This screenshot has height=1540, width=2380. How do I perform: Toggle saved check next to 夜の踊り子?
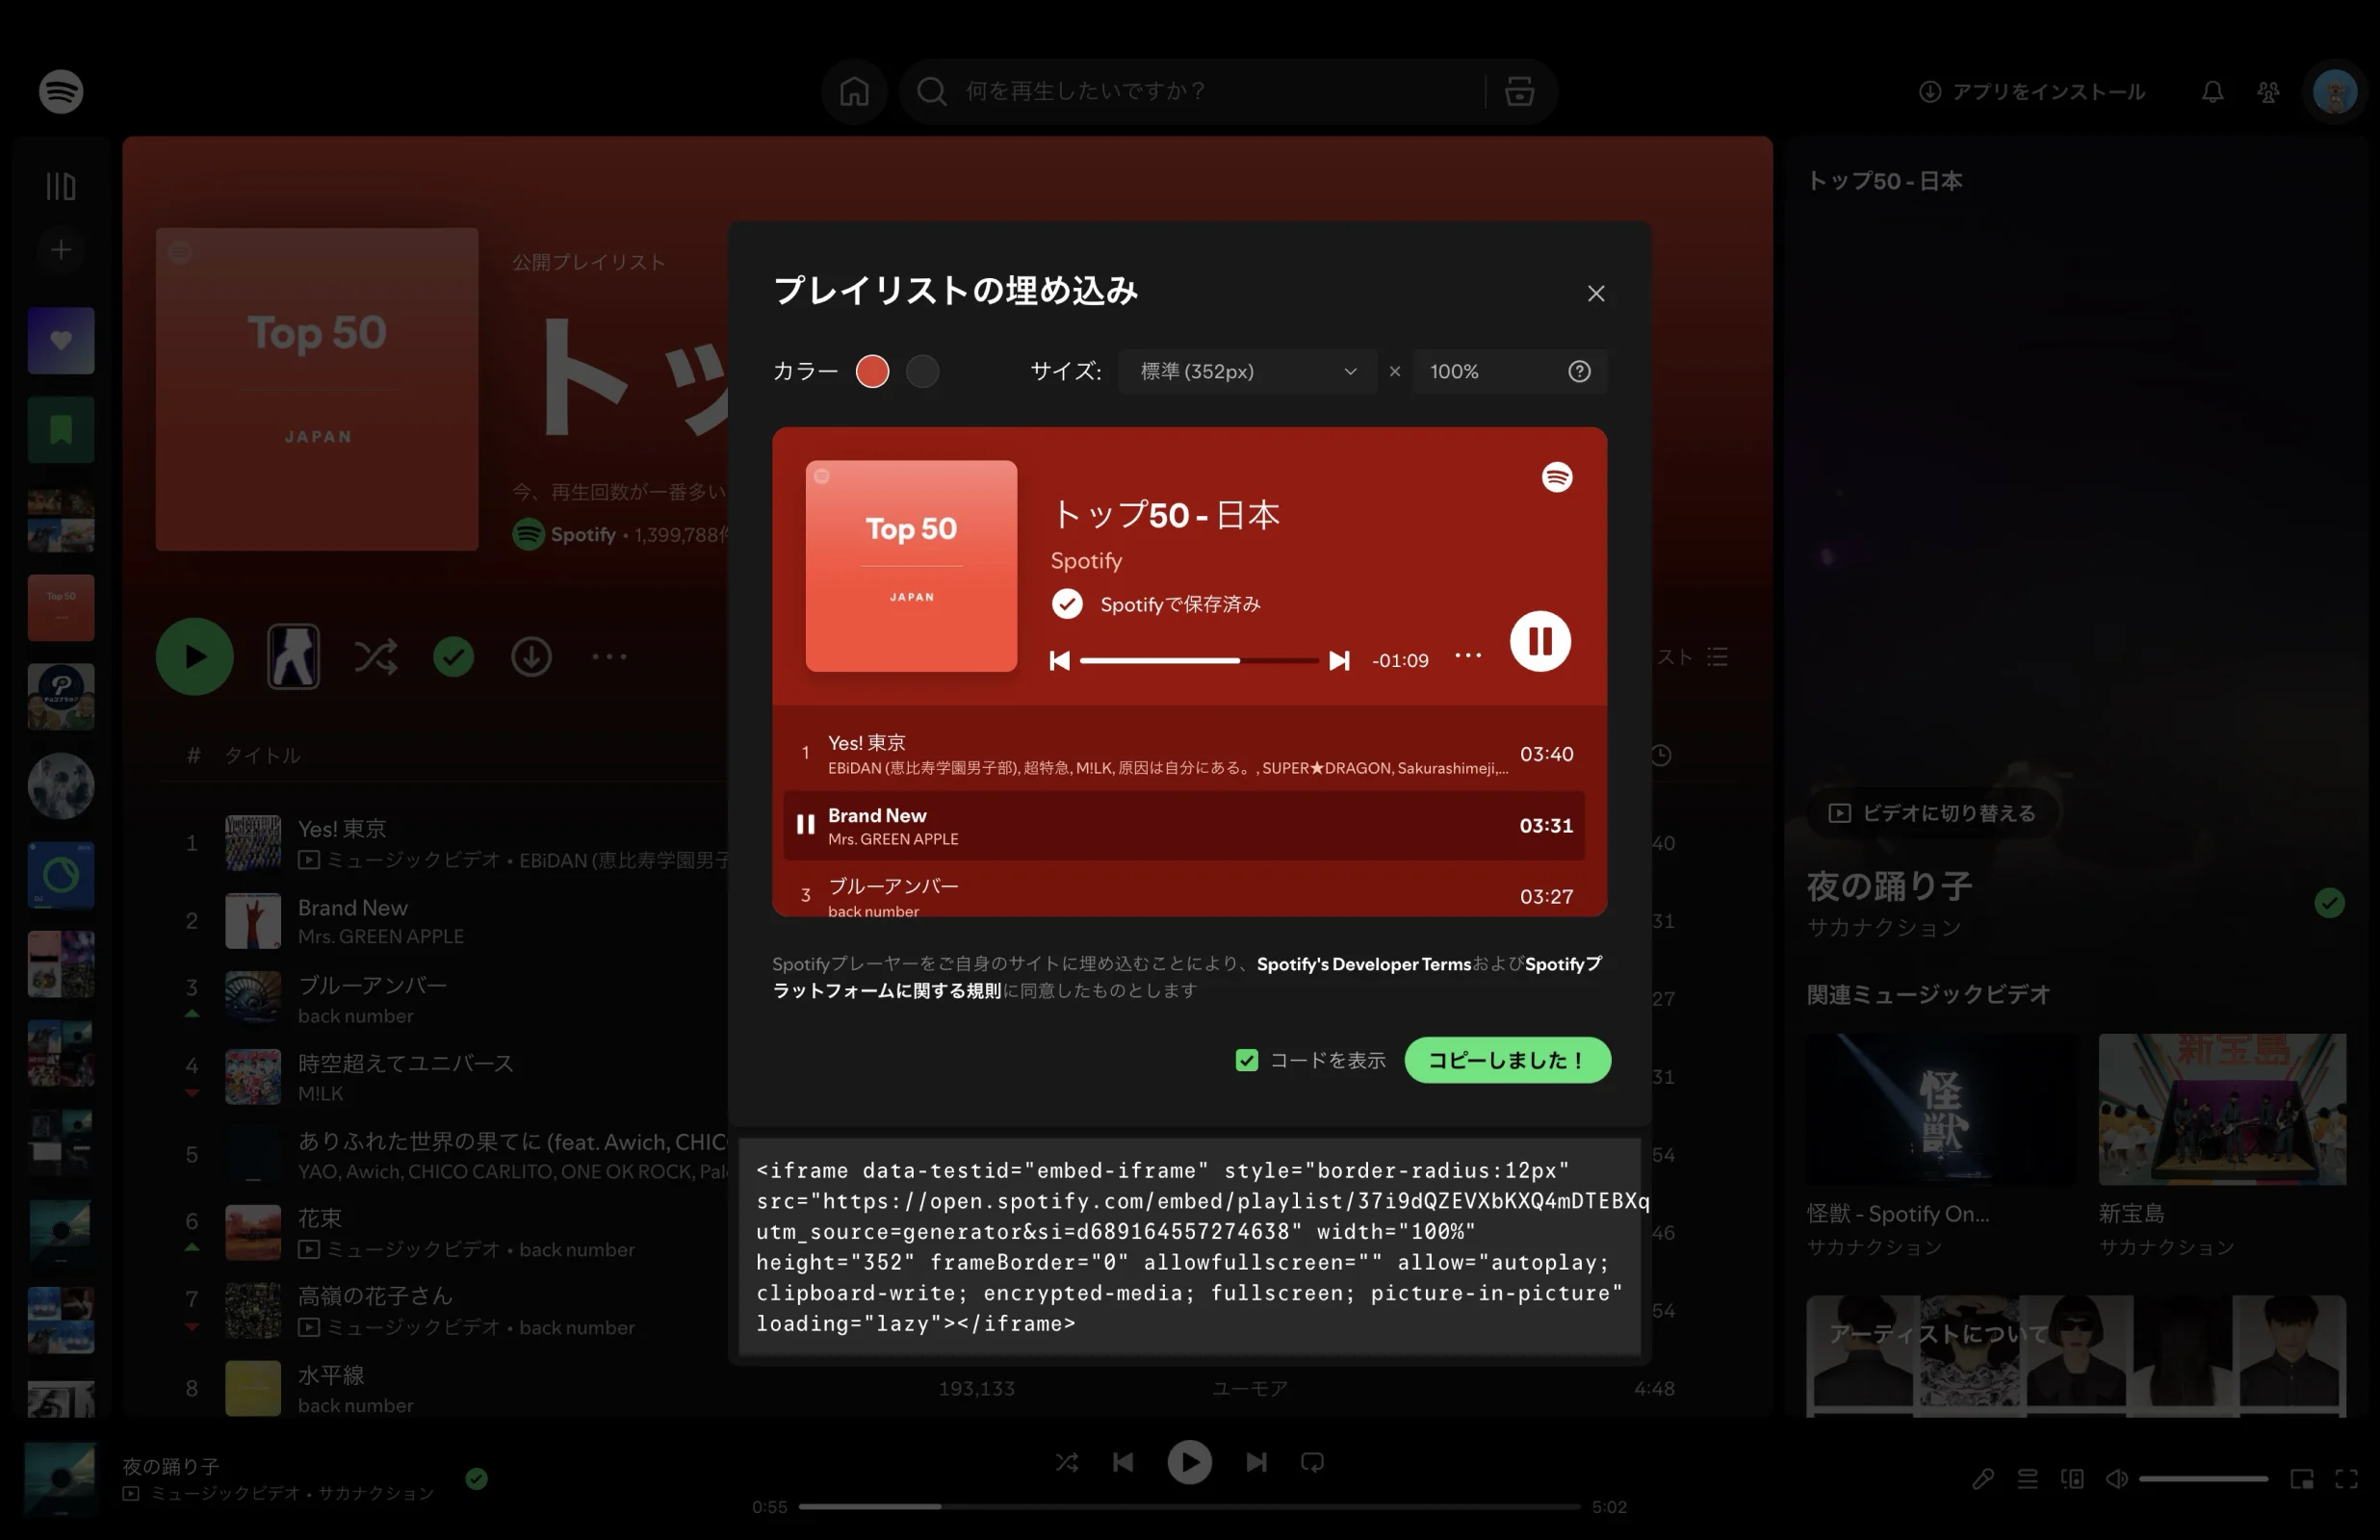tap(2329, 903)
